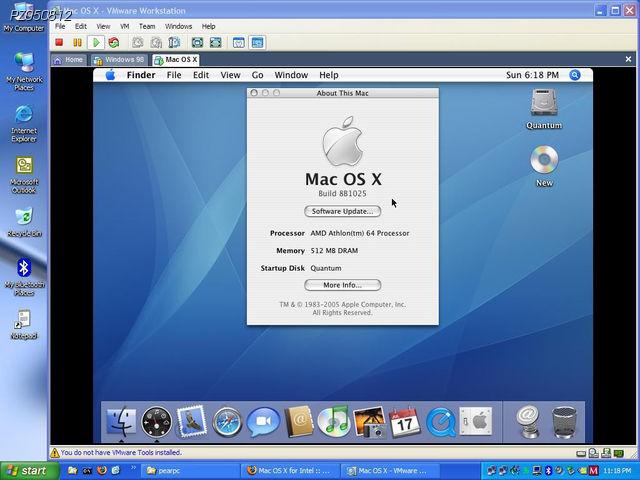Click the console view toolbar icon
This screenshot has height=480, width=640.
258,42
